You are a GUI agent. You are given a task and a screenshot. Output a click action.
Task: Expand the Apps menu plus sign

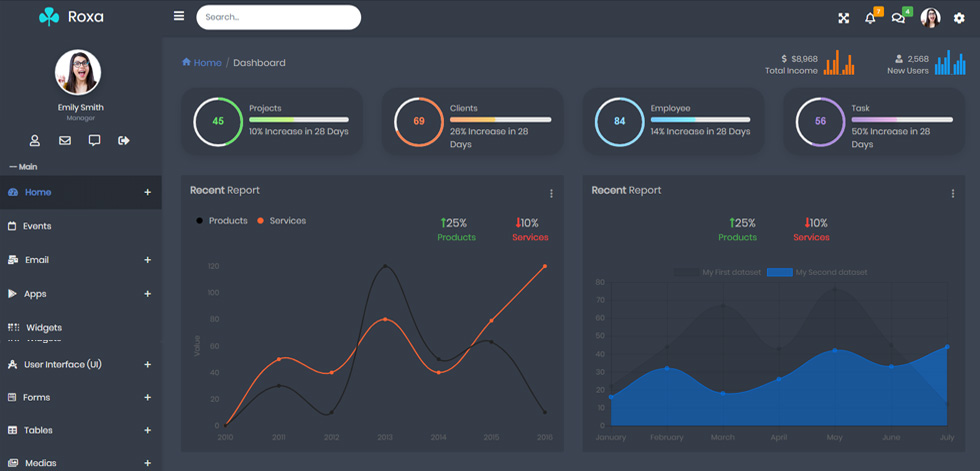click(x=148, y=294)
